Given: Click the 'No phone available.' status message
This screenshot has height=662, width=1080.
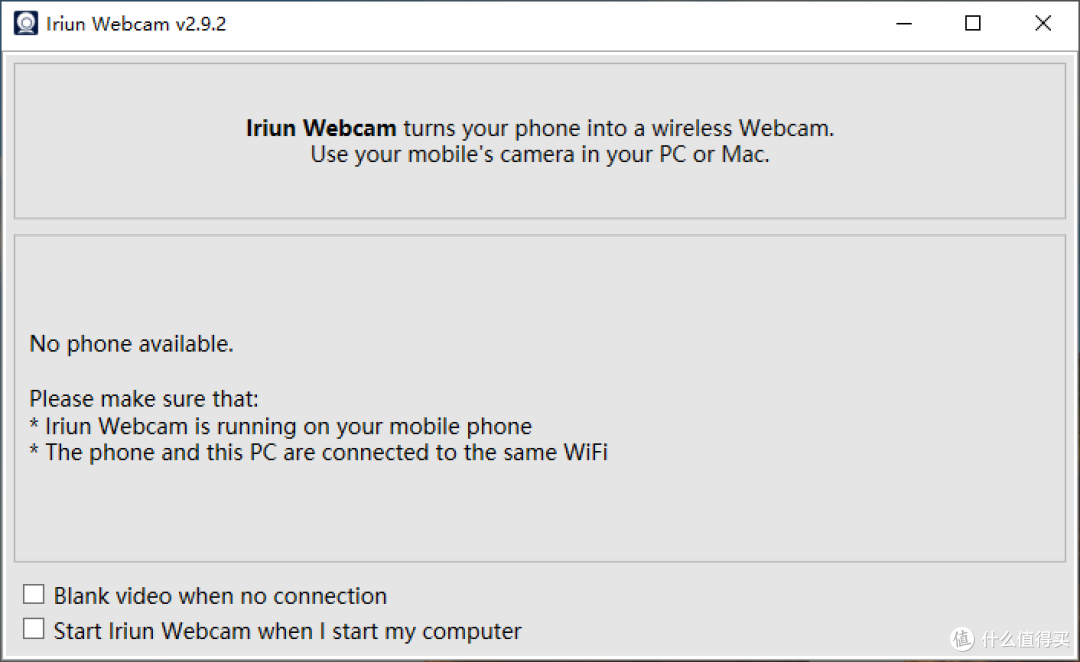Looking at the screenshot, I should click(132, 344).
